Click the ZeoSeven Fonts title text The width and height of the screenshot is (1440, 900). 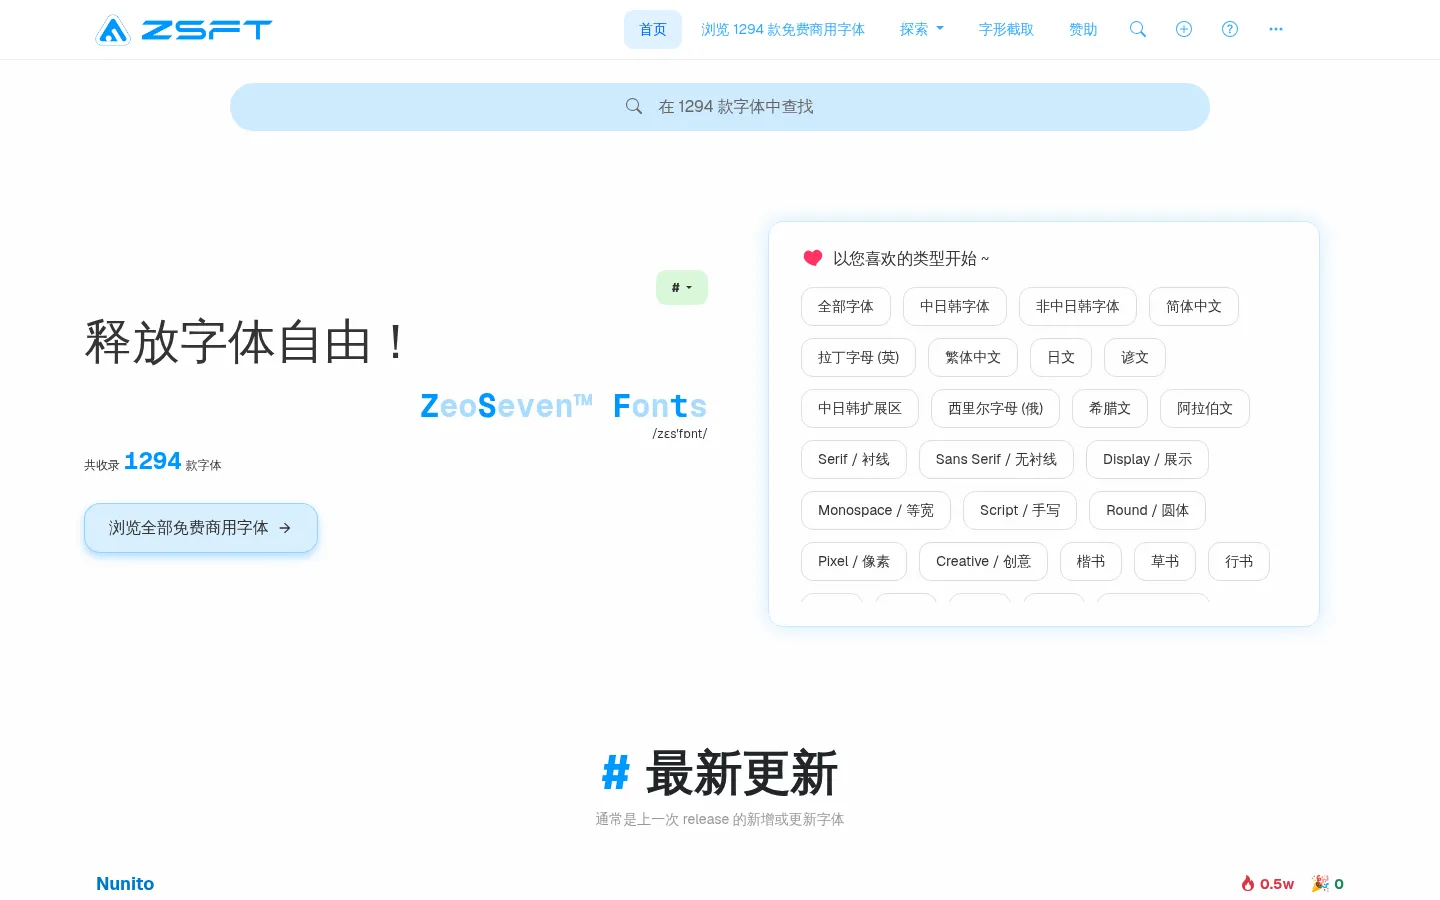click(x=563, y=406)
